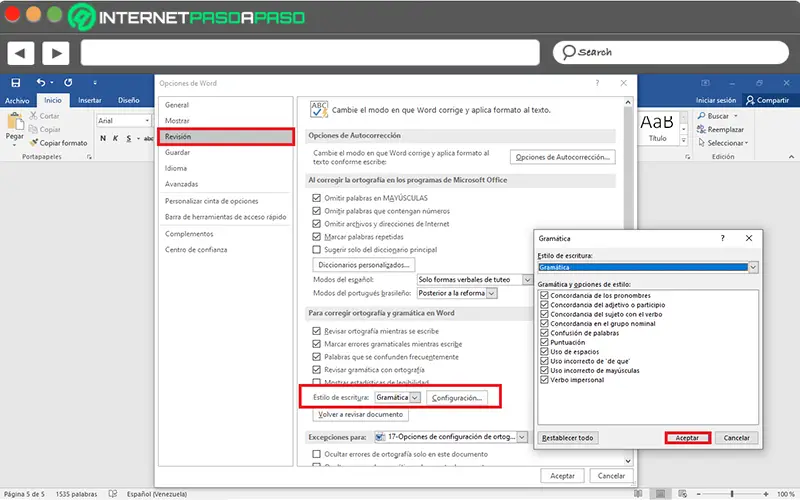Viewport: 800px width, 500px height.
Task: Select Revisión in options sidebar
Action: tap(226, 137)
